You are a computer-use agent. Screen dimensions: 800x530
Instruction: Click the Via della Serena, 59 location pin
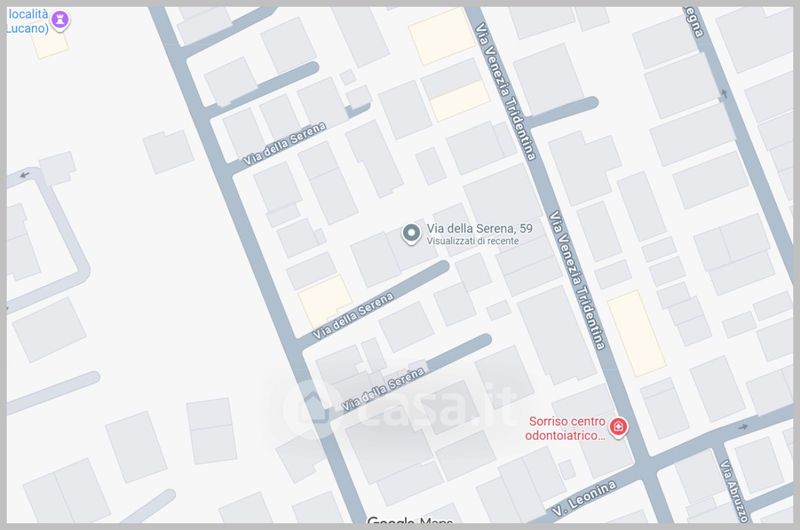coord(411,234)
